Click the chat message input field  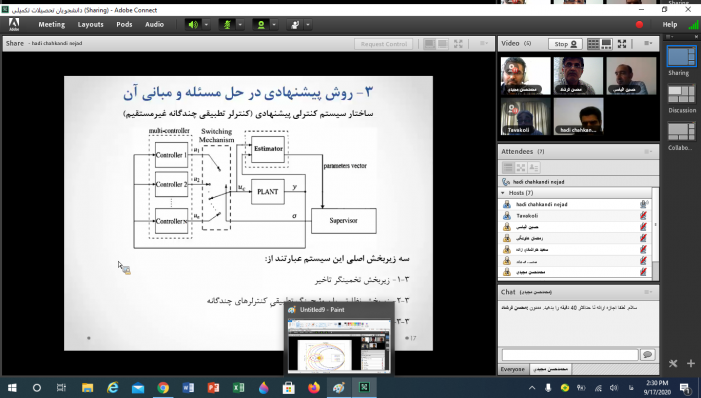(x=570, y=355)
